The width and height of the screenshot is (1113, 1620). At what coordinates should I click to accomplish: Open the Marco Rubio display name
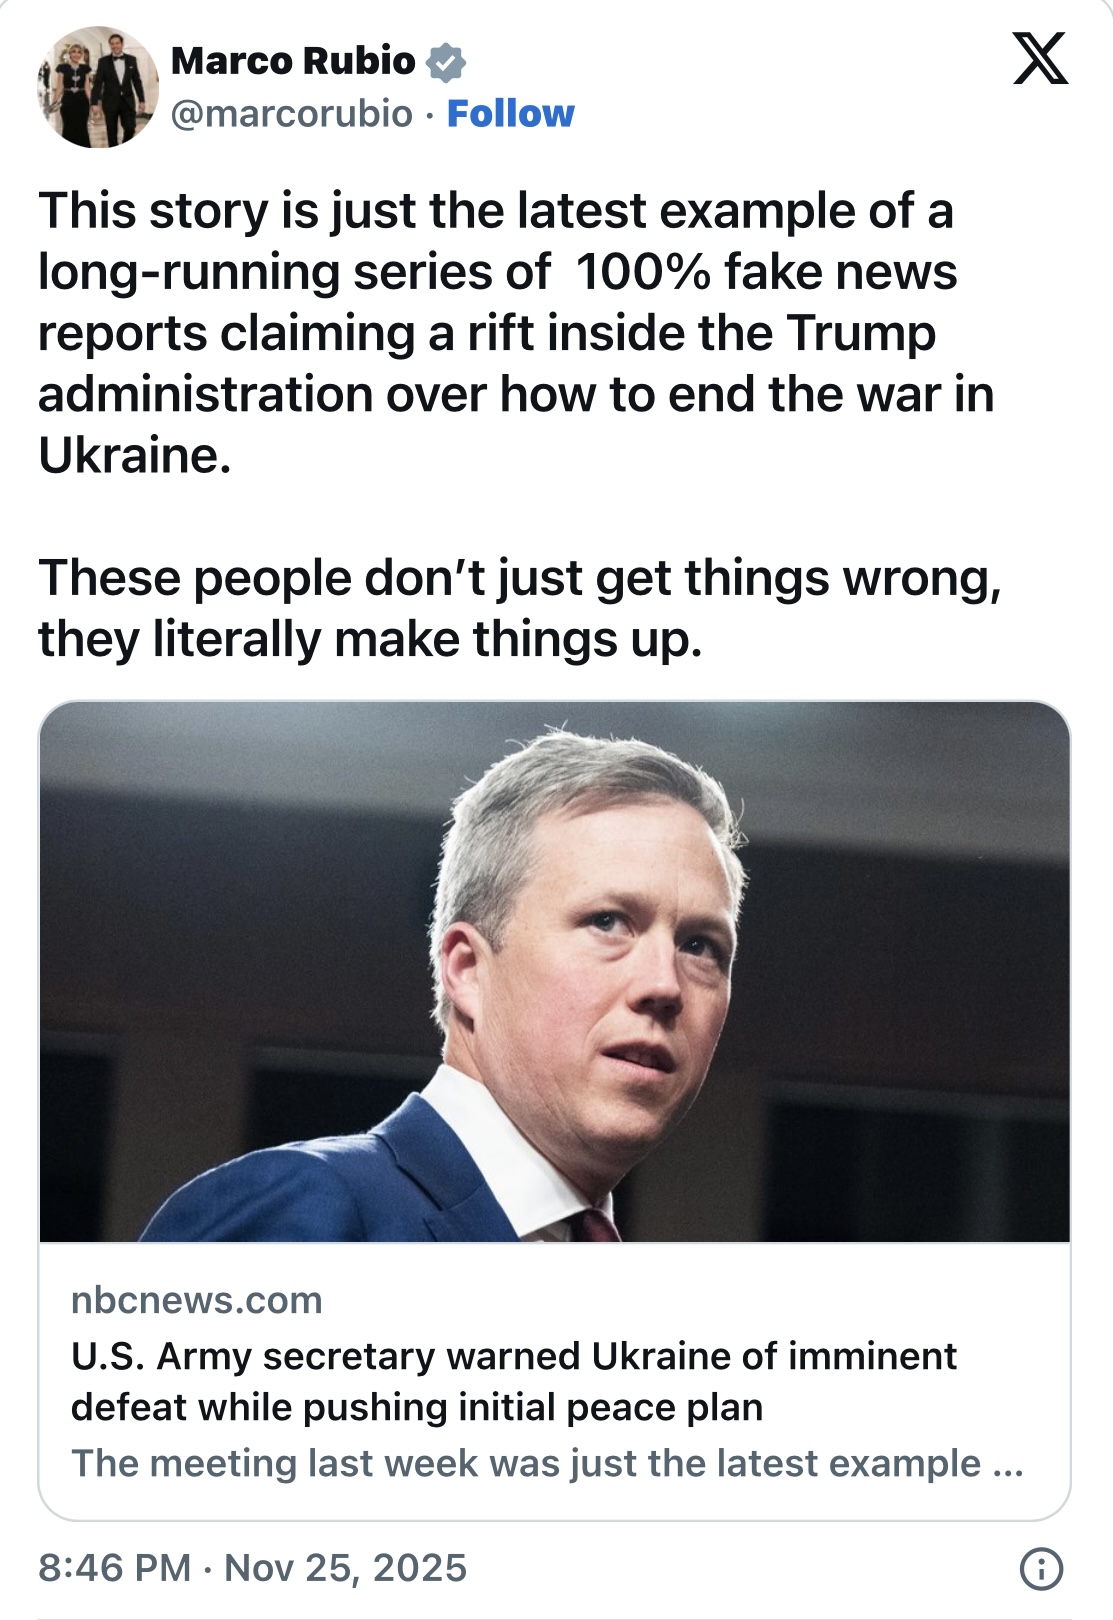point(293,61)
